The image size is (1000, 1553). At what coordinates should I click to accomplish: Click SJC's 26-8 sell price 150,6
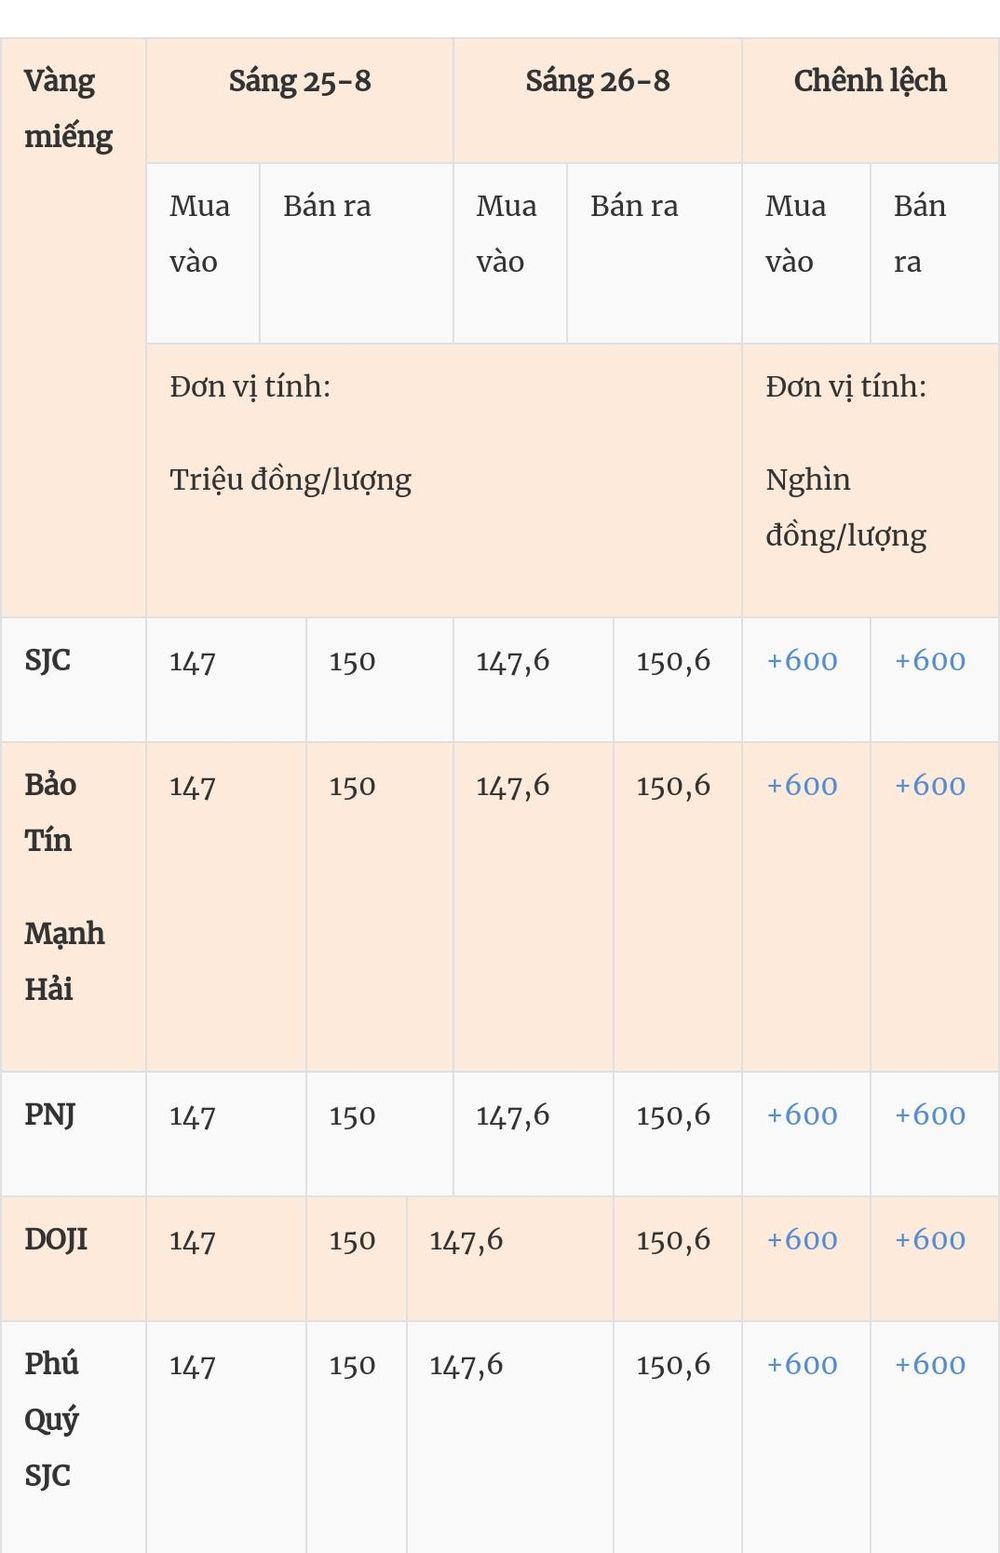point(673,661)
